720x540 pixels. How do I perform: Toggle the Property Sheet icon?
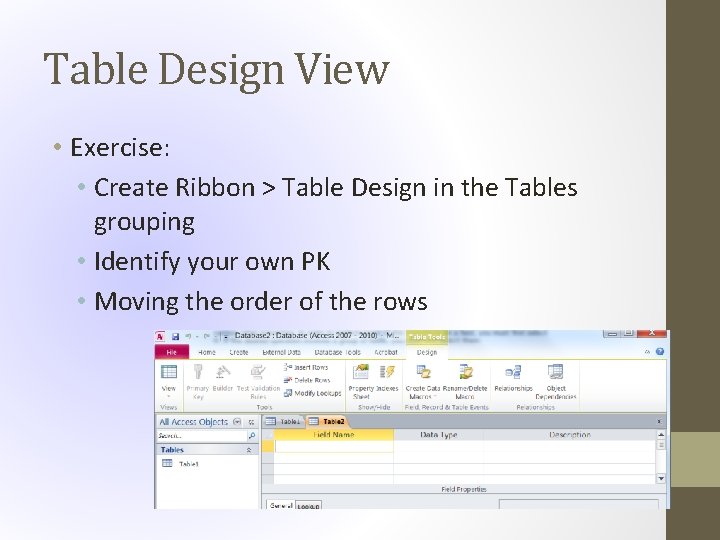point(361,372)
